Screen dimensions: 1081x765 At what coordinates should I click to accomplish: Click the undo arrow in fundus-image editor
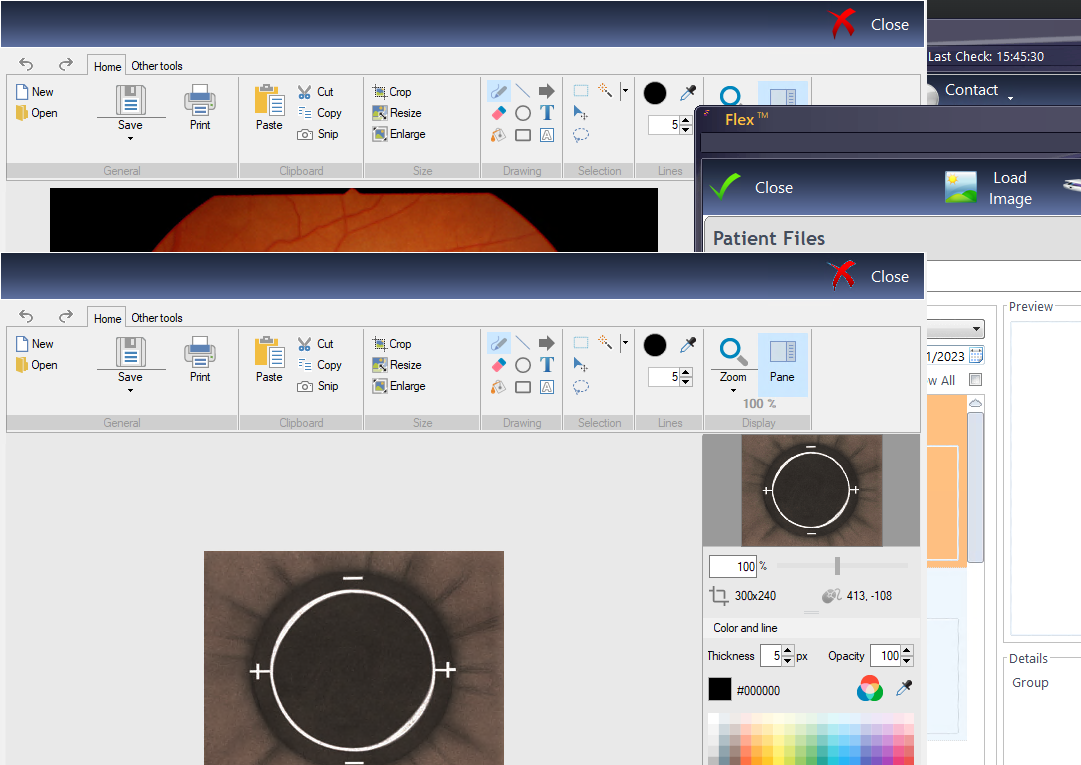click(26, 64)
